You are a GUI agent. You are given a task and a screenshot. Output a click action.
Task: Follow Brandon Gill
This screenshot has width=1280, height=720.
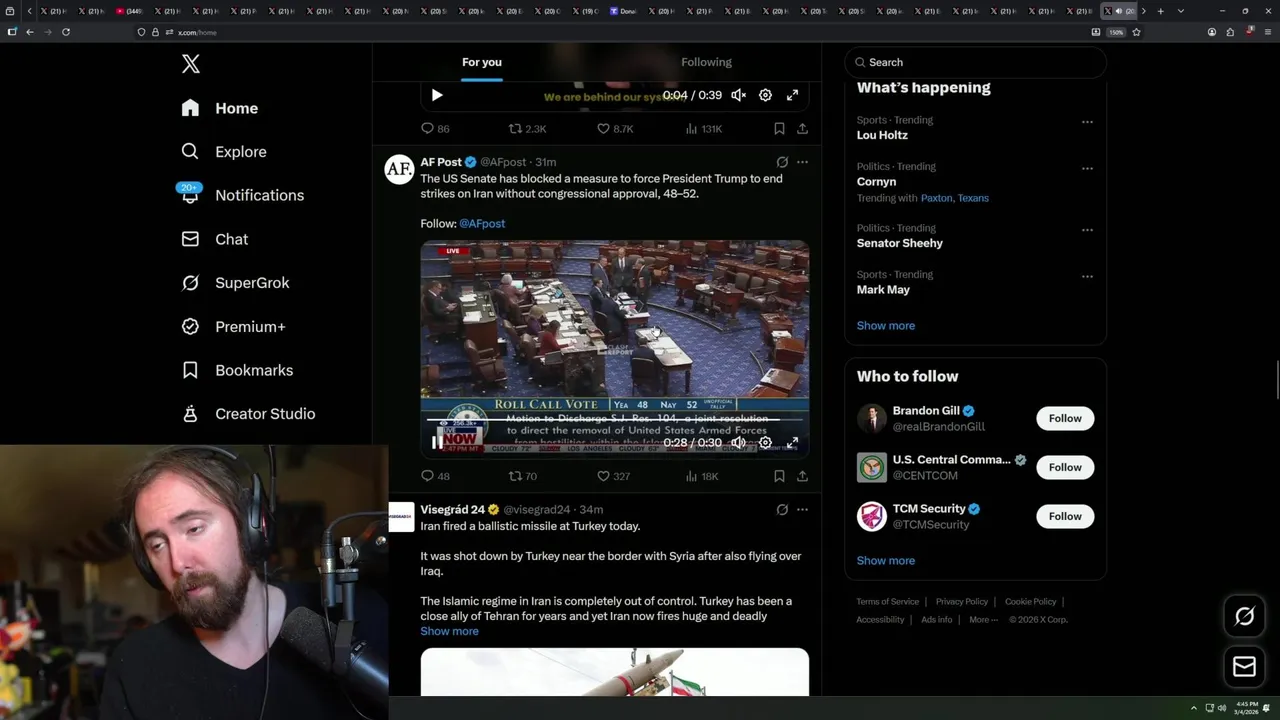[x=1065, y=419]
